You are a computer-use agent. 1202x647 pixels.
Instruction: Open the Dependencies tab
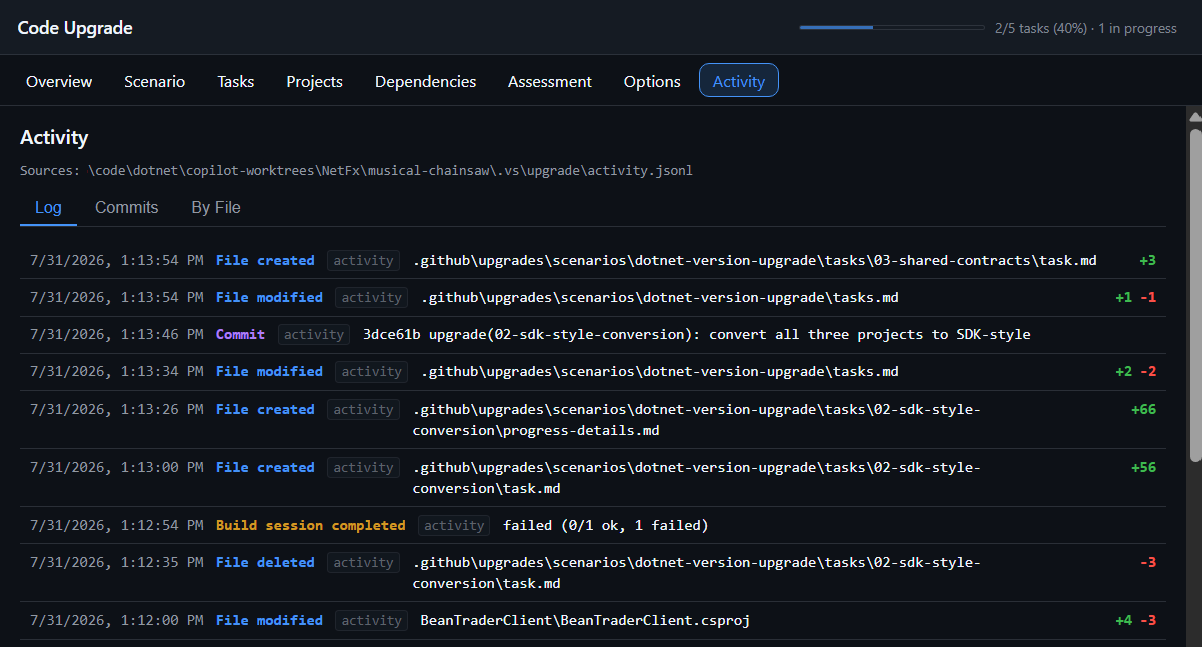(x=425, y=81)
